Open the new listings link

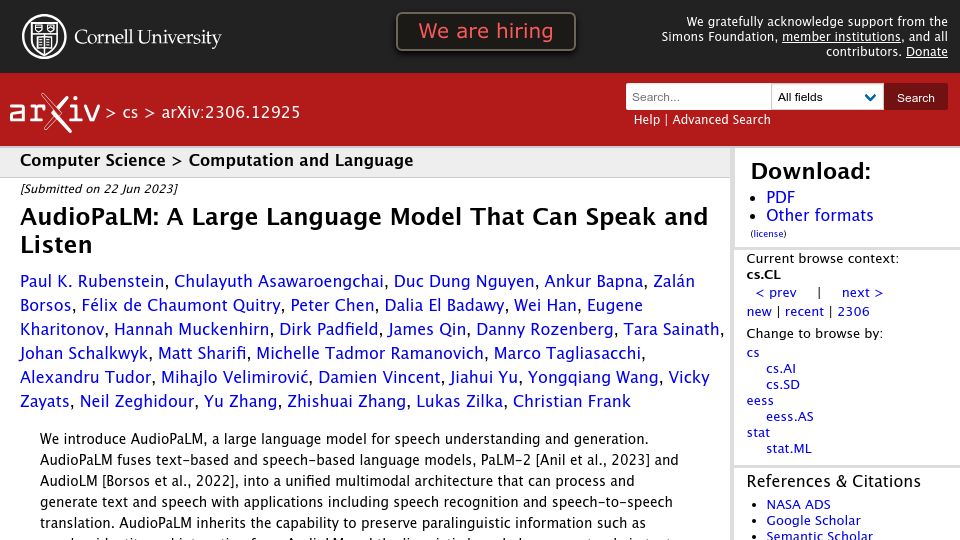click(x=759, y=312)
